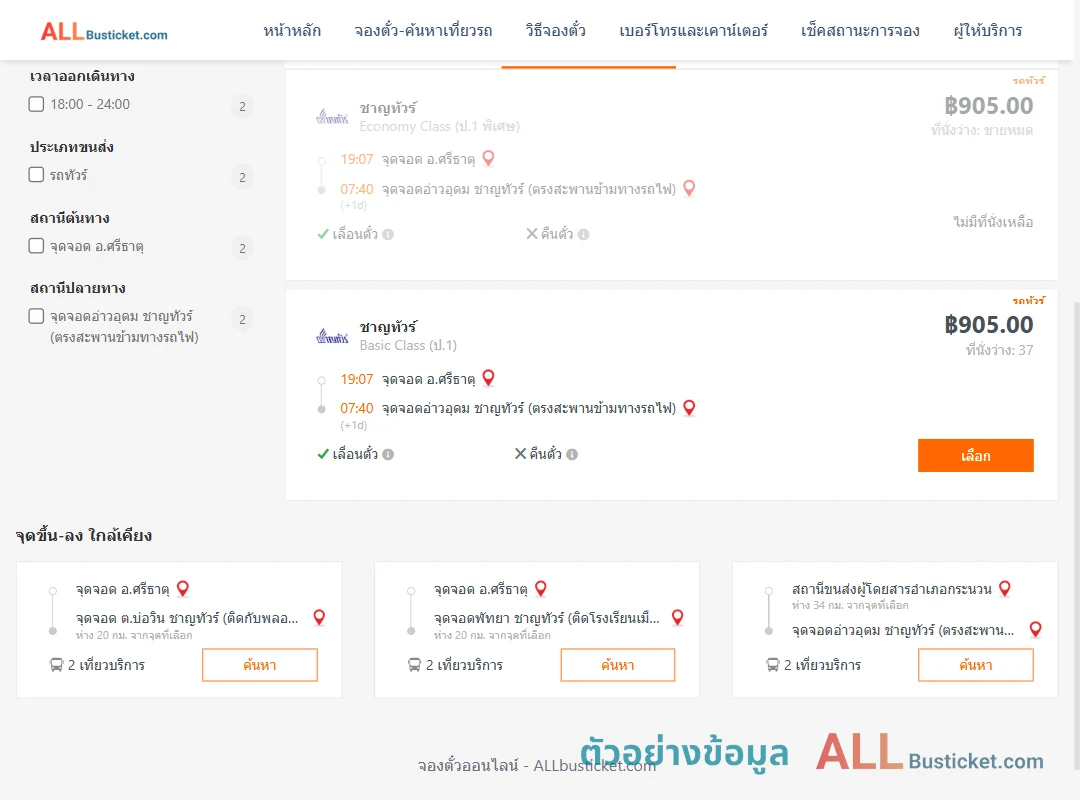Click the Basic Class (ป.1) label
Viewport: 1080px width, 800px height.
(408, 345)
